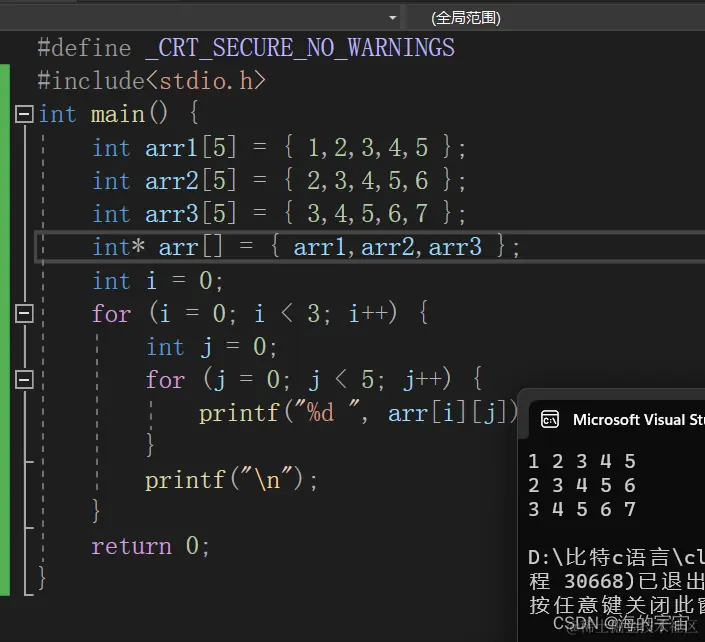Click the #define directive keyword
Image resolution: width=705 pixels, height=642 pixels.
click(84, 48)
